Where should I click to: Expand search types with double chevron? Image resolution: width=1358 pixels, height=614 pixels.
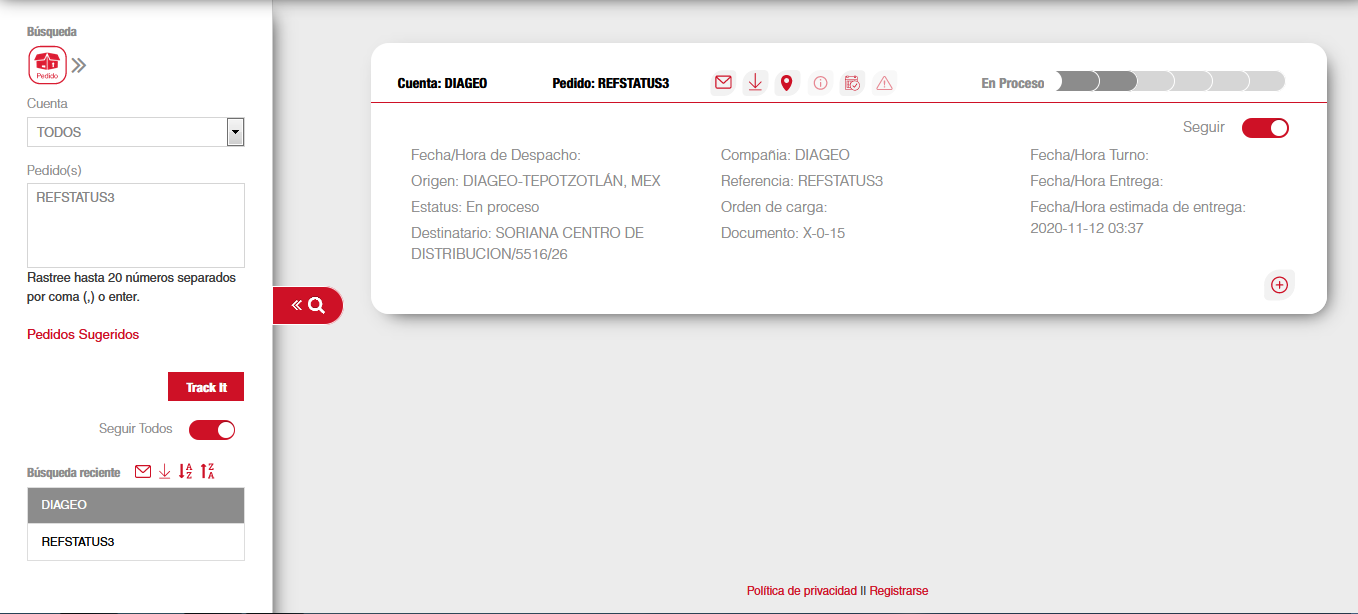pyautogui.click(x=79, y=66)
